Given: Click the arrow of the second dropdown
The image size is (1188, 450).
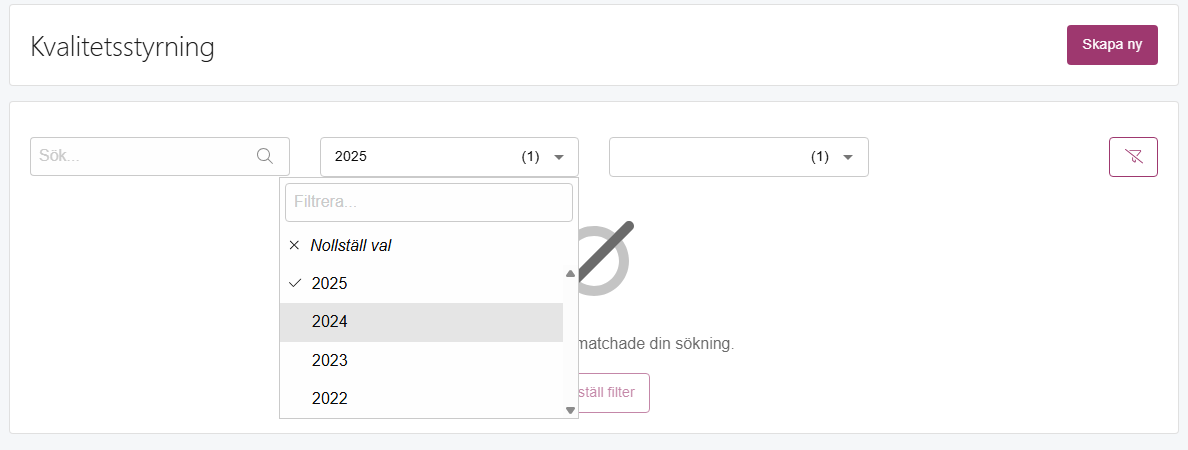Looking at the screenshot, I should click(849, 158).
